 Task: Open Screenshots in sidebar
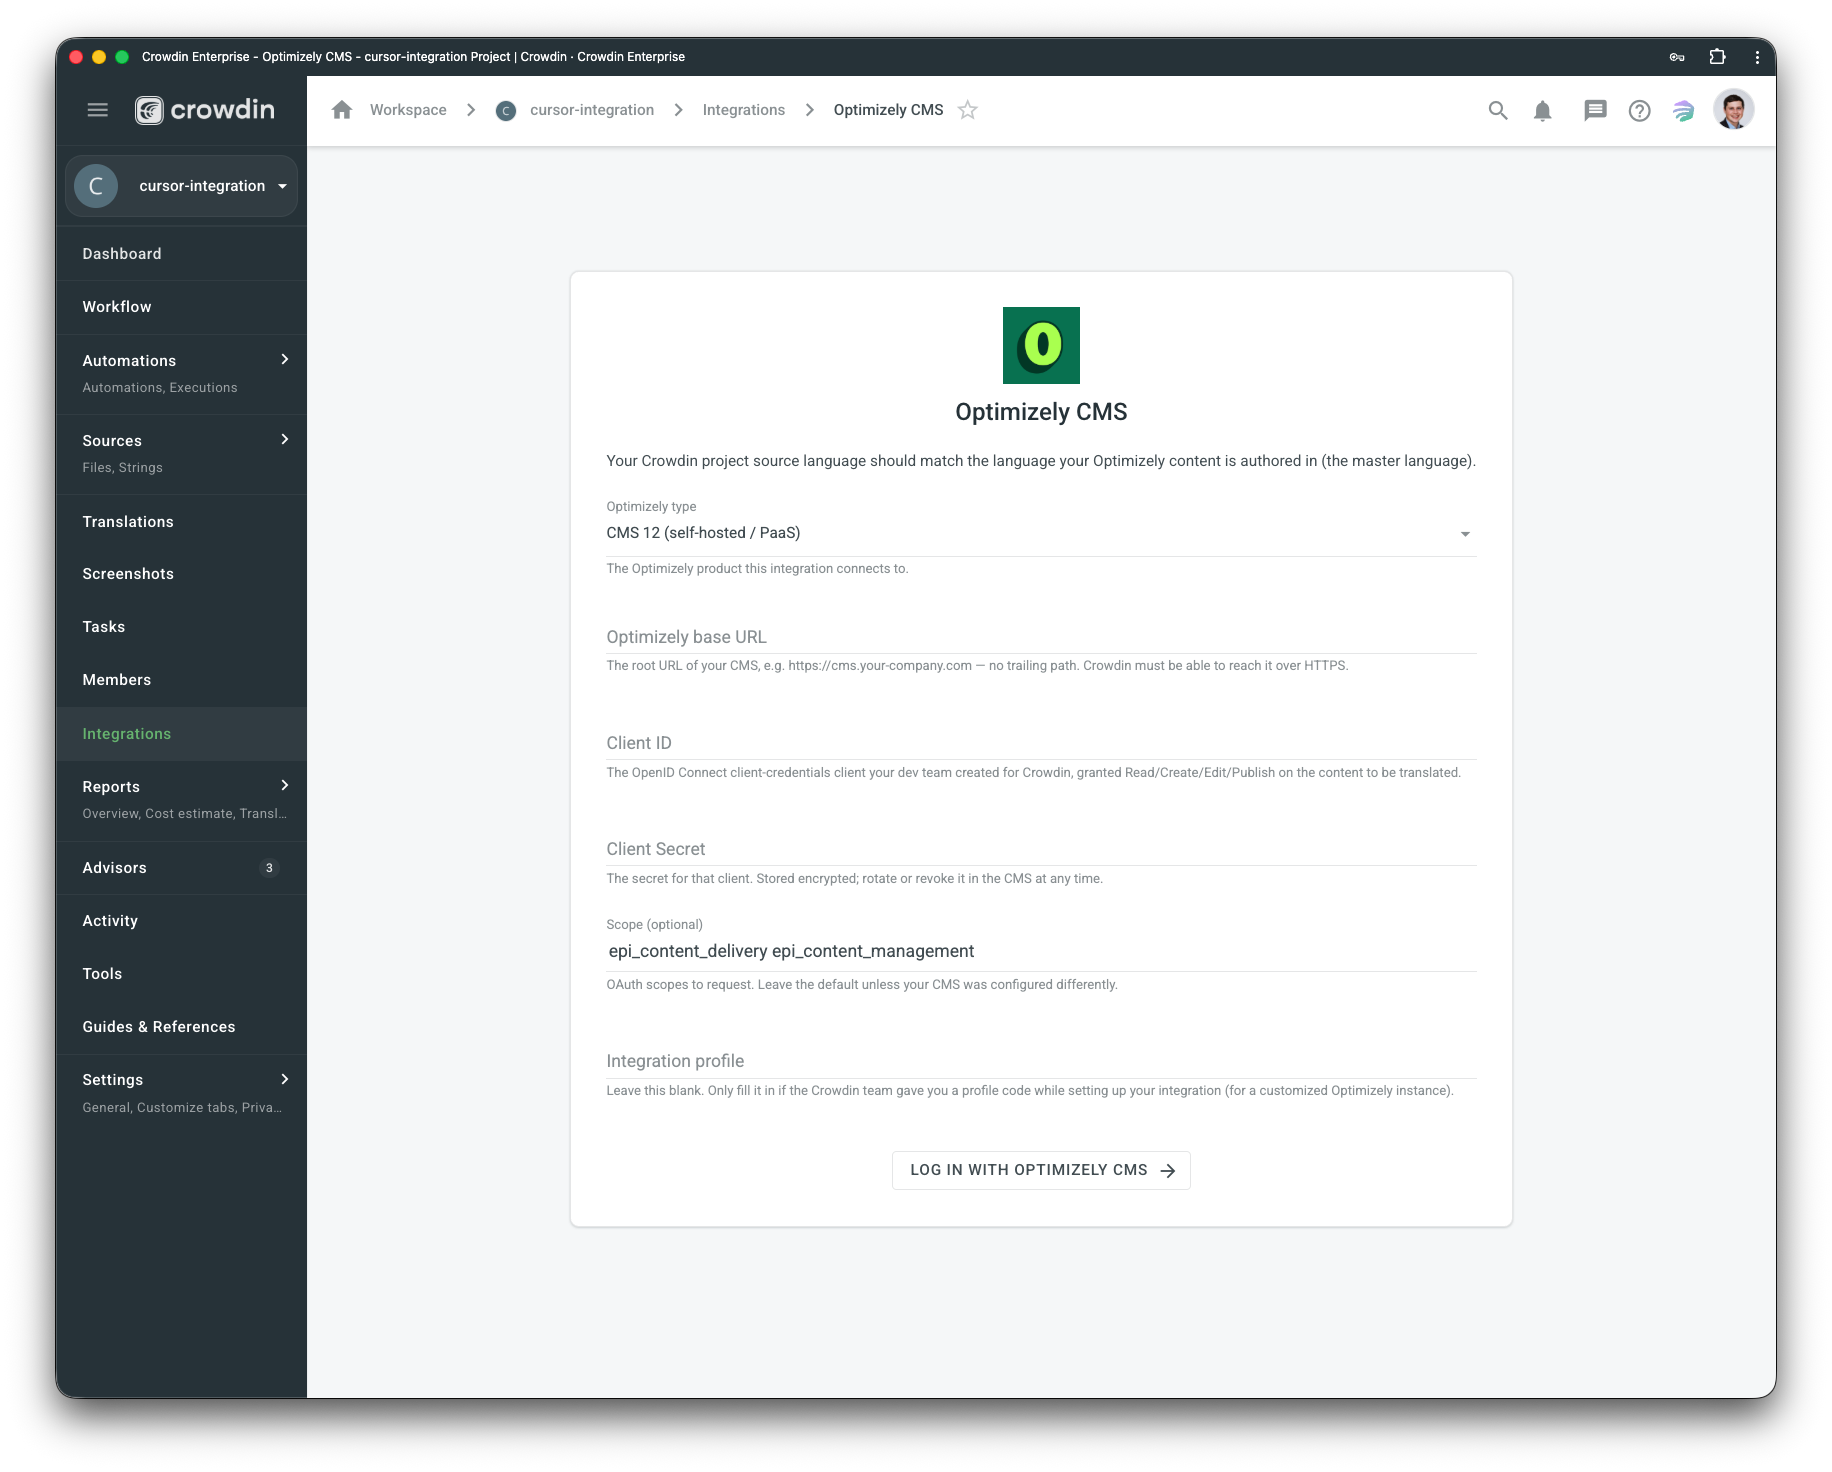point(181,574)
